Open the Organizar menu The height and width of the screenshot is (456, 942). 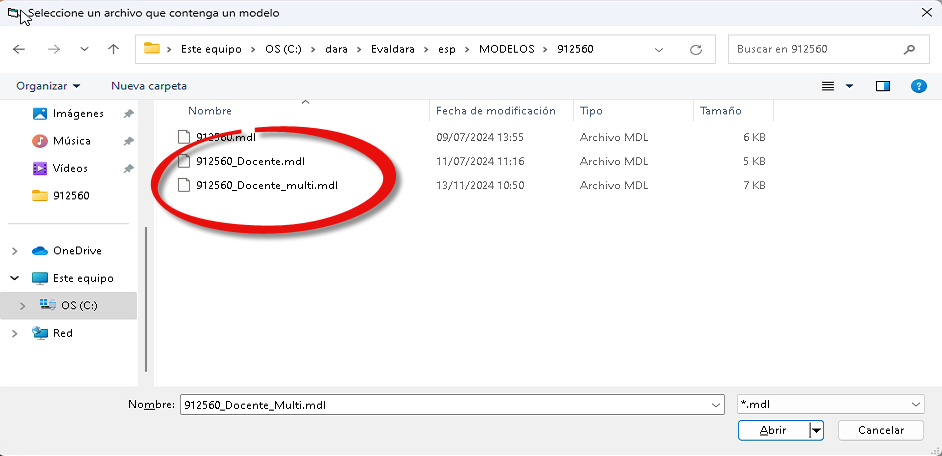48,86
